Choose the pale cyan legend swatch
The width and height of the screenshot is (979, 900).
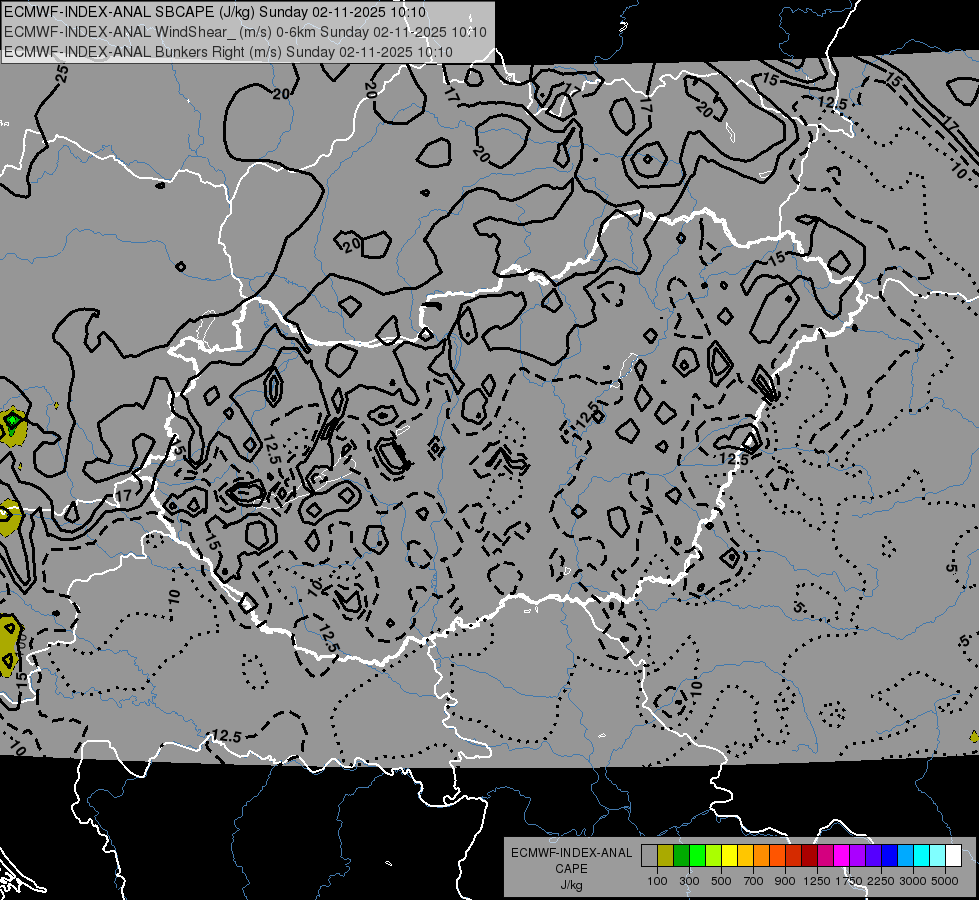tap(938, 856)
